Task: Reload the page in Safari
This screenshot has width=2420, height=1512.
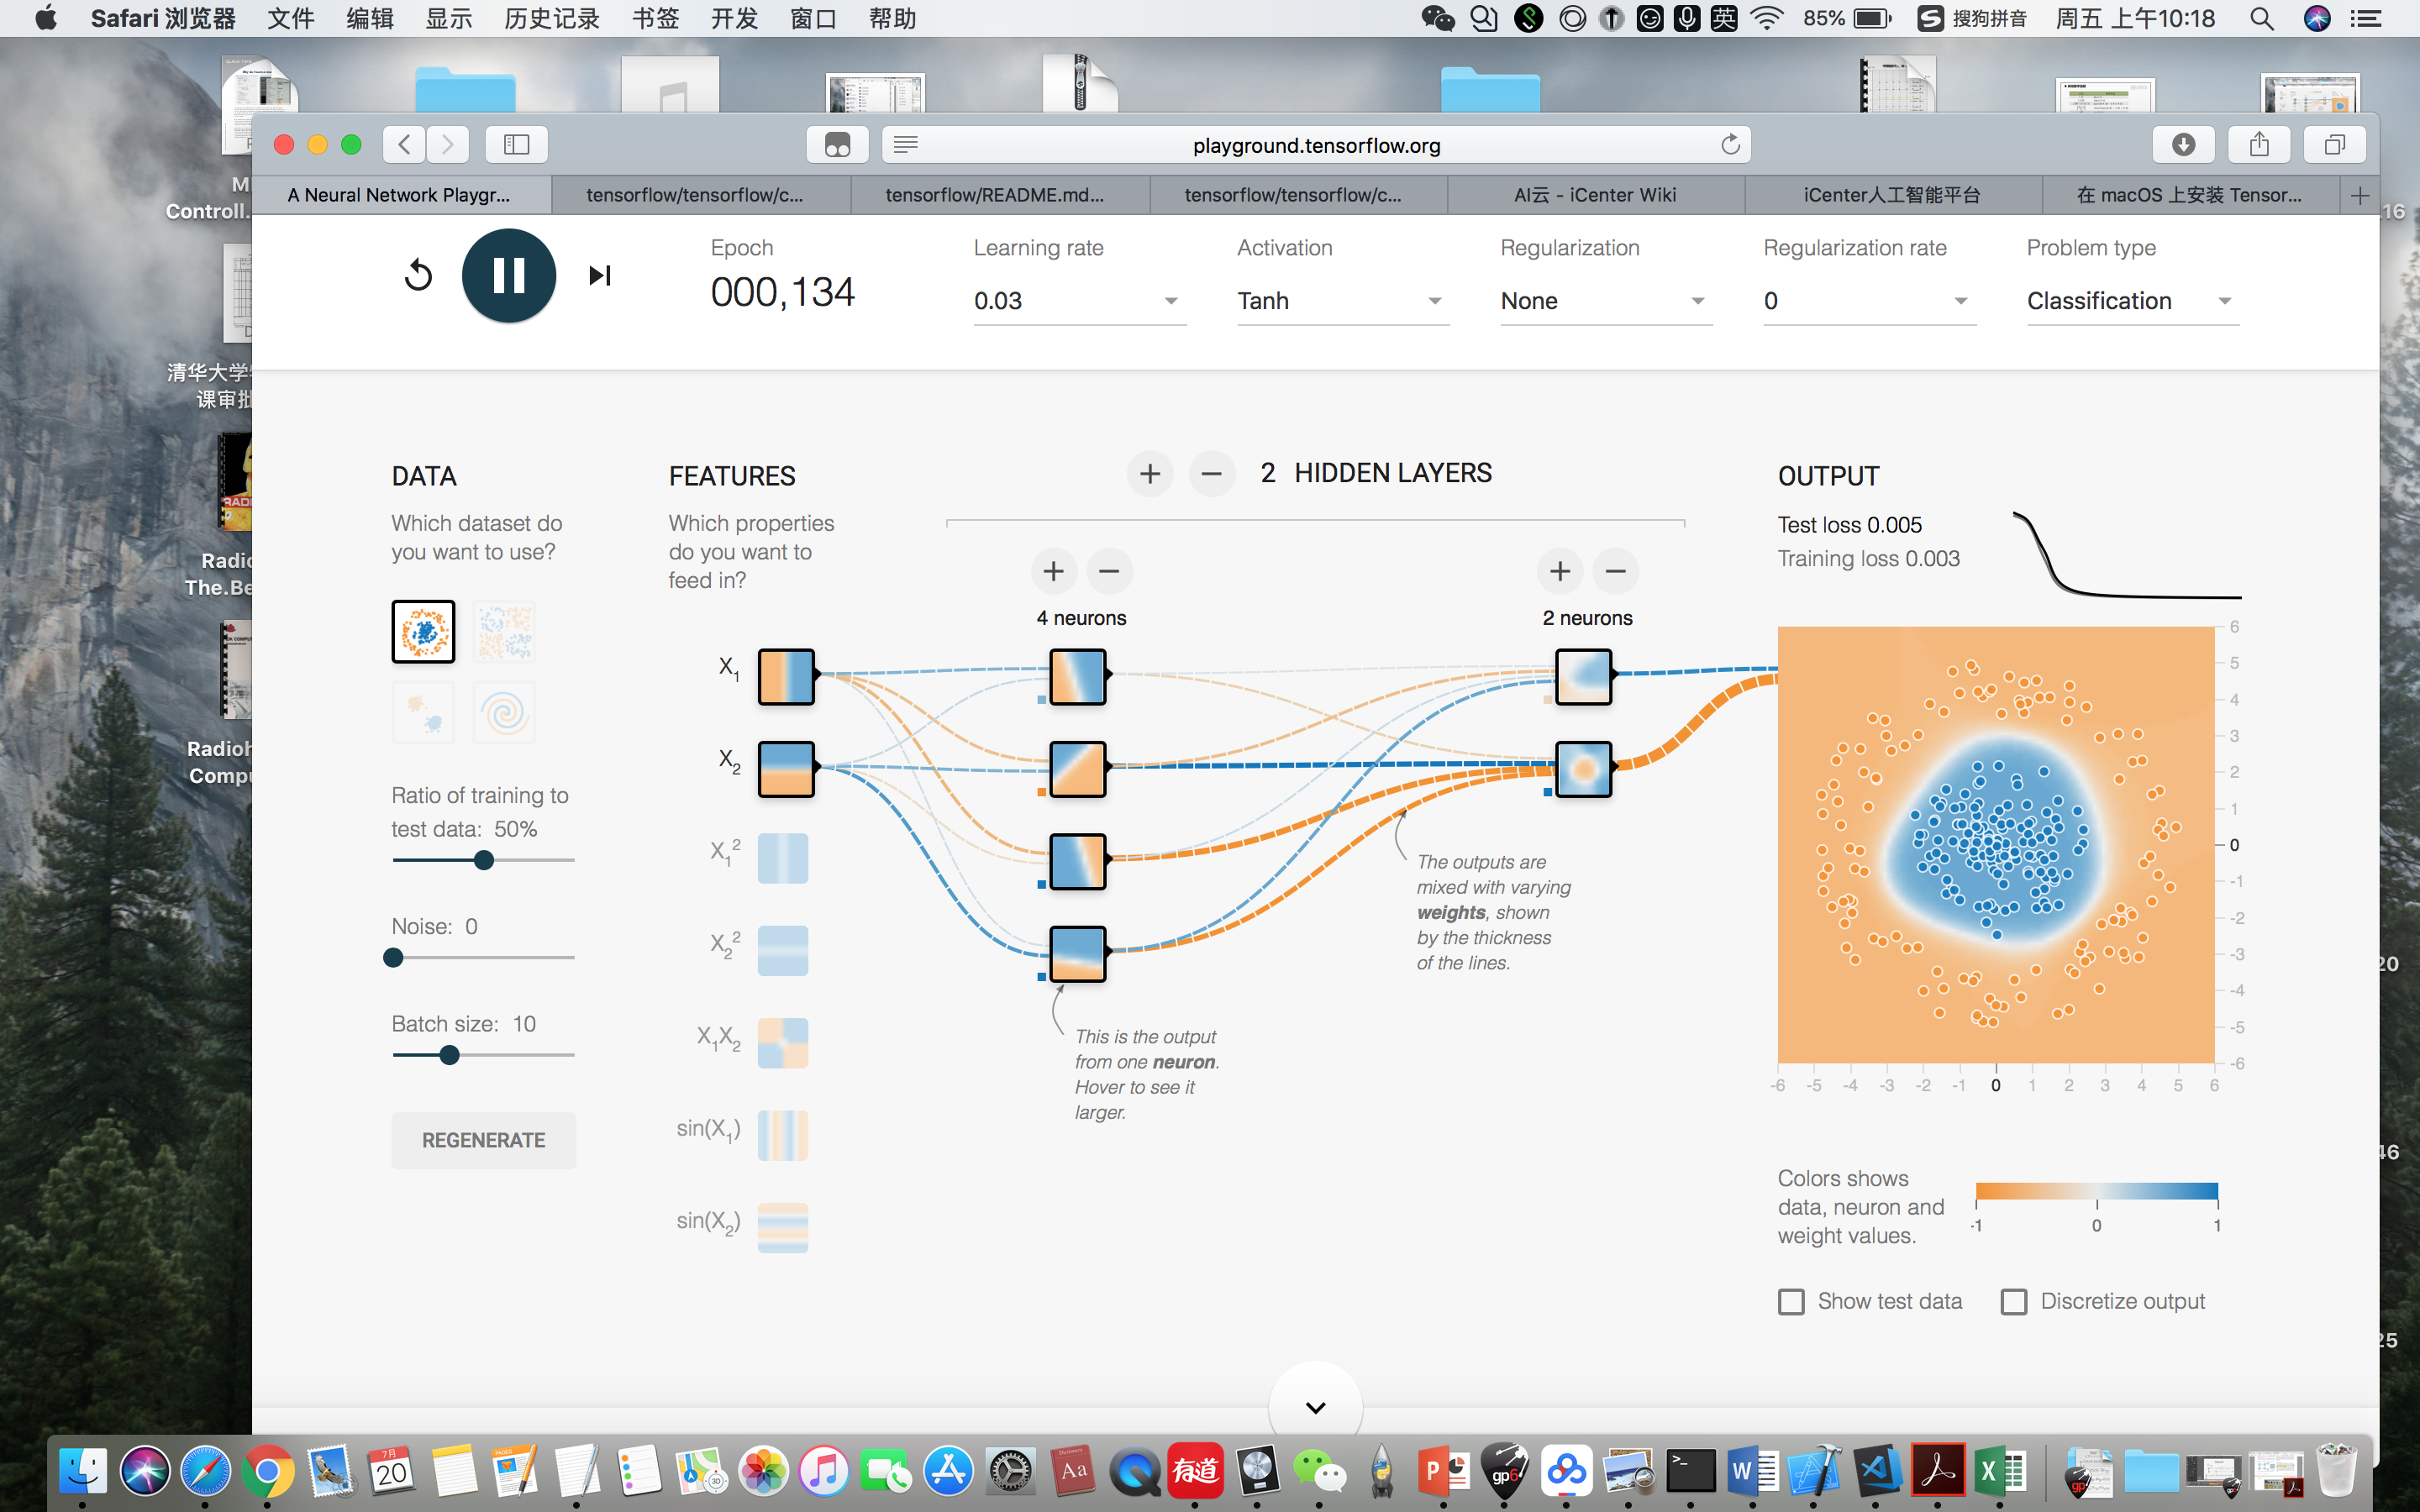Action: coord(1730,145)
